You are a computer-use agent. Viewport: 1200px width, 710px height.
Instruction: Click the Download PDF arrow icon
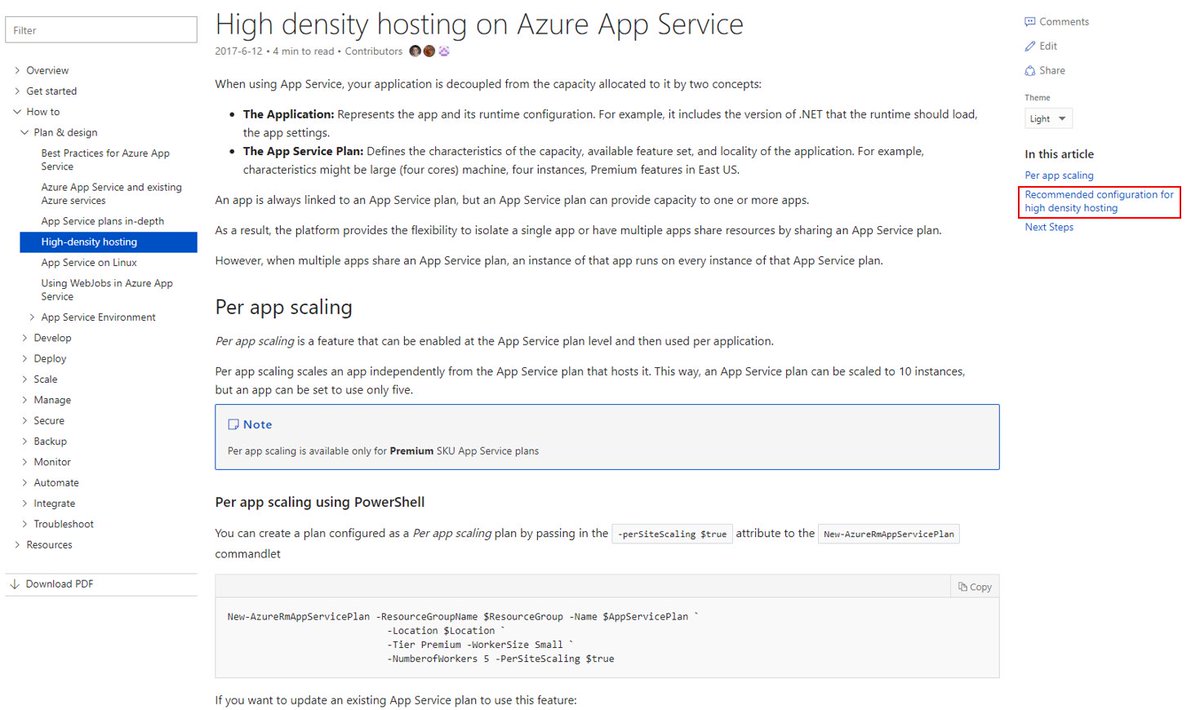[14, 584]
